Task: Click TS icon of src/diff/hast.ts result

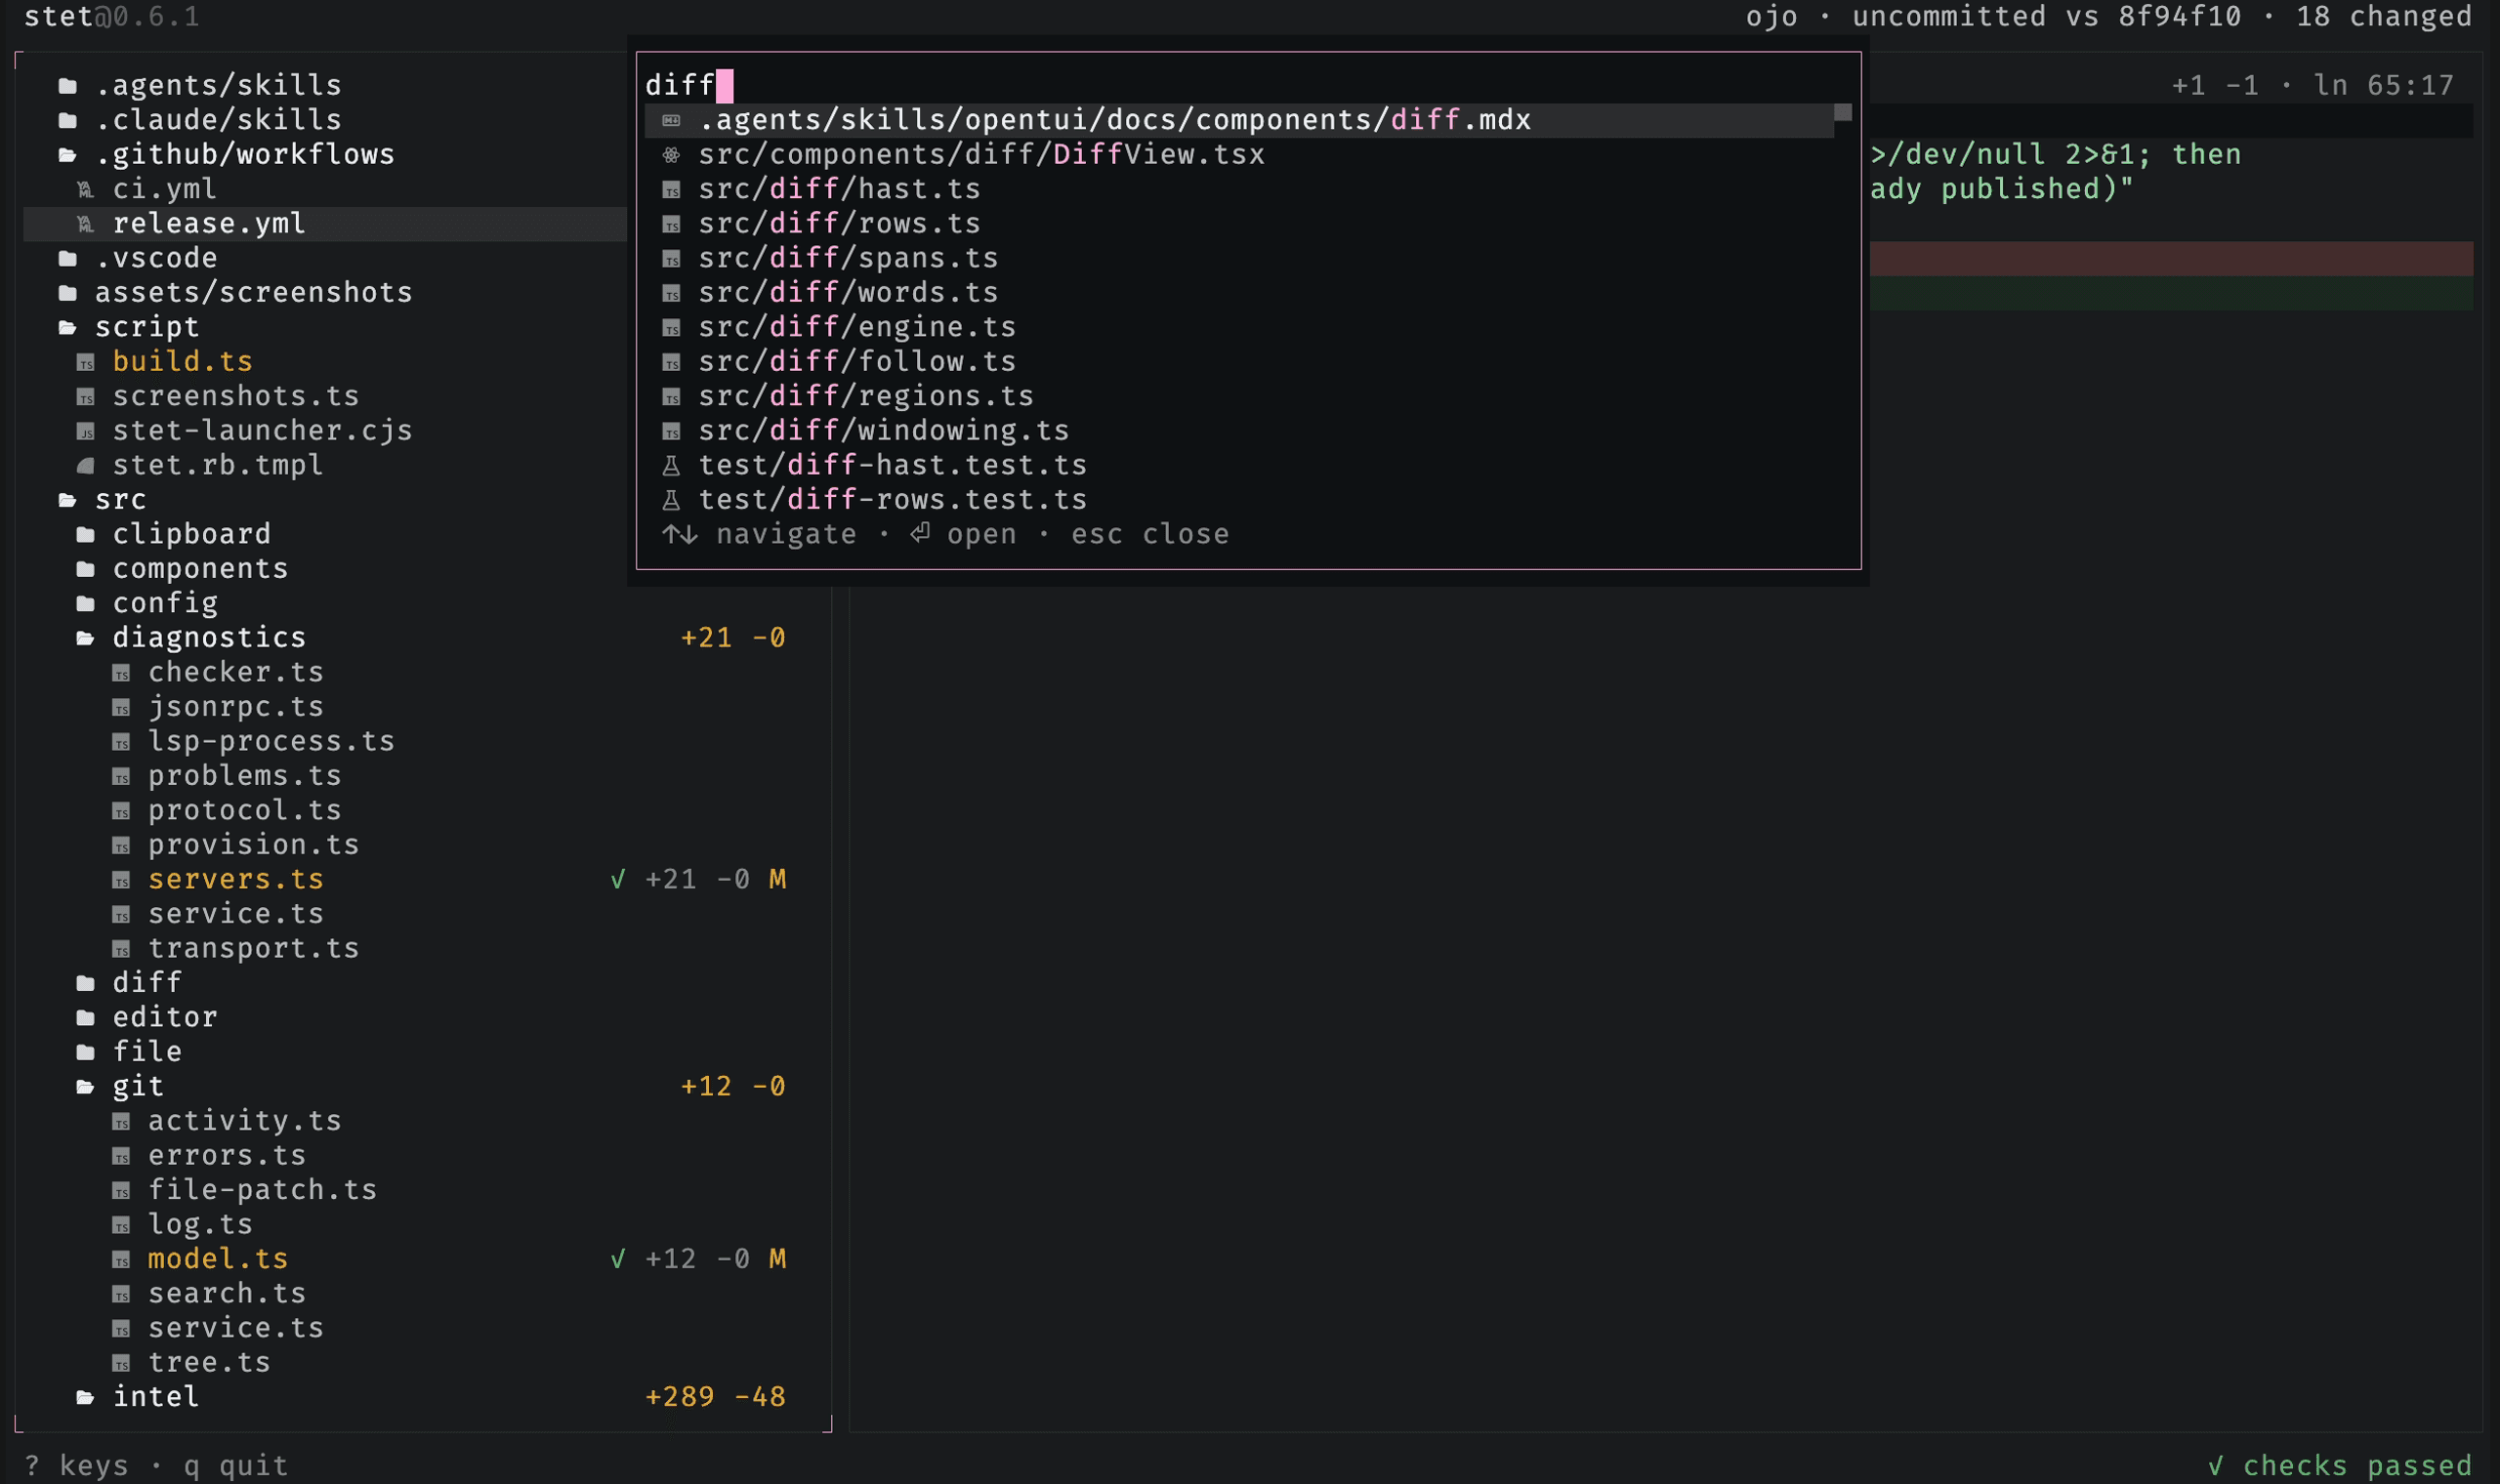Action: pos(672,190)
